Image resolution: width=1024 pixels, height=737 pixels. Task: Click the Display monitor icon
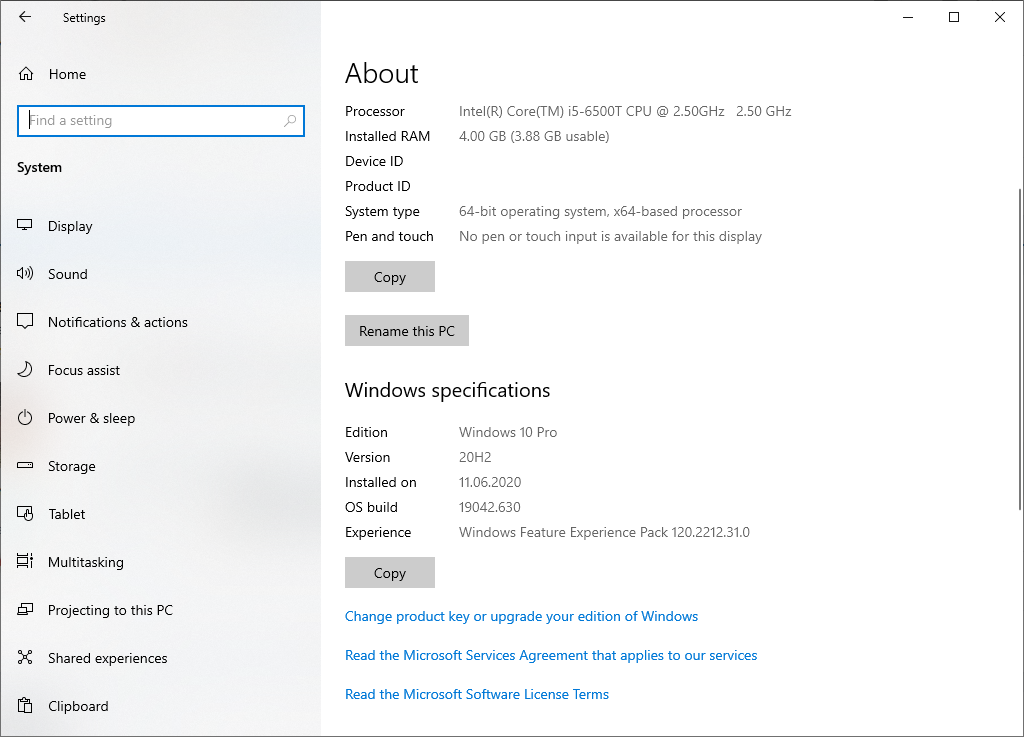pyautogui.click(x=25, y=225)
